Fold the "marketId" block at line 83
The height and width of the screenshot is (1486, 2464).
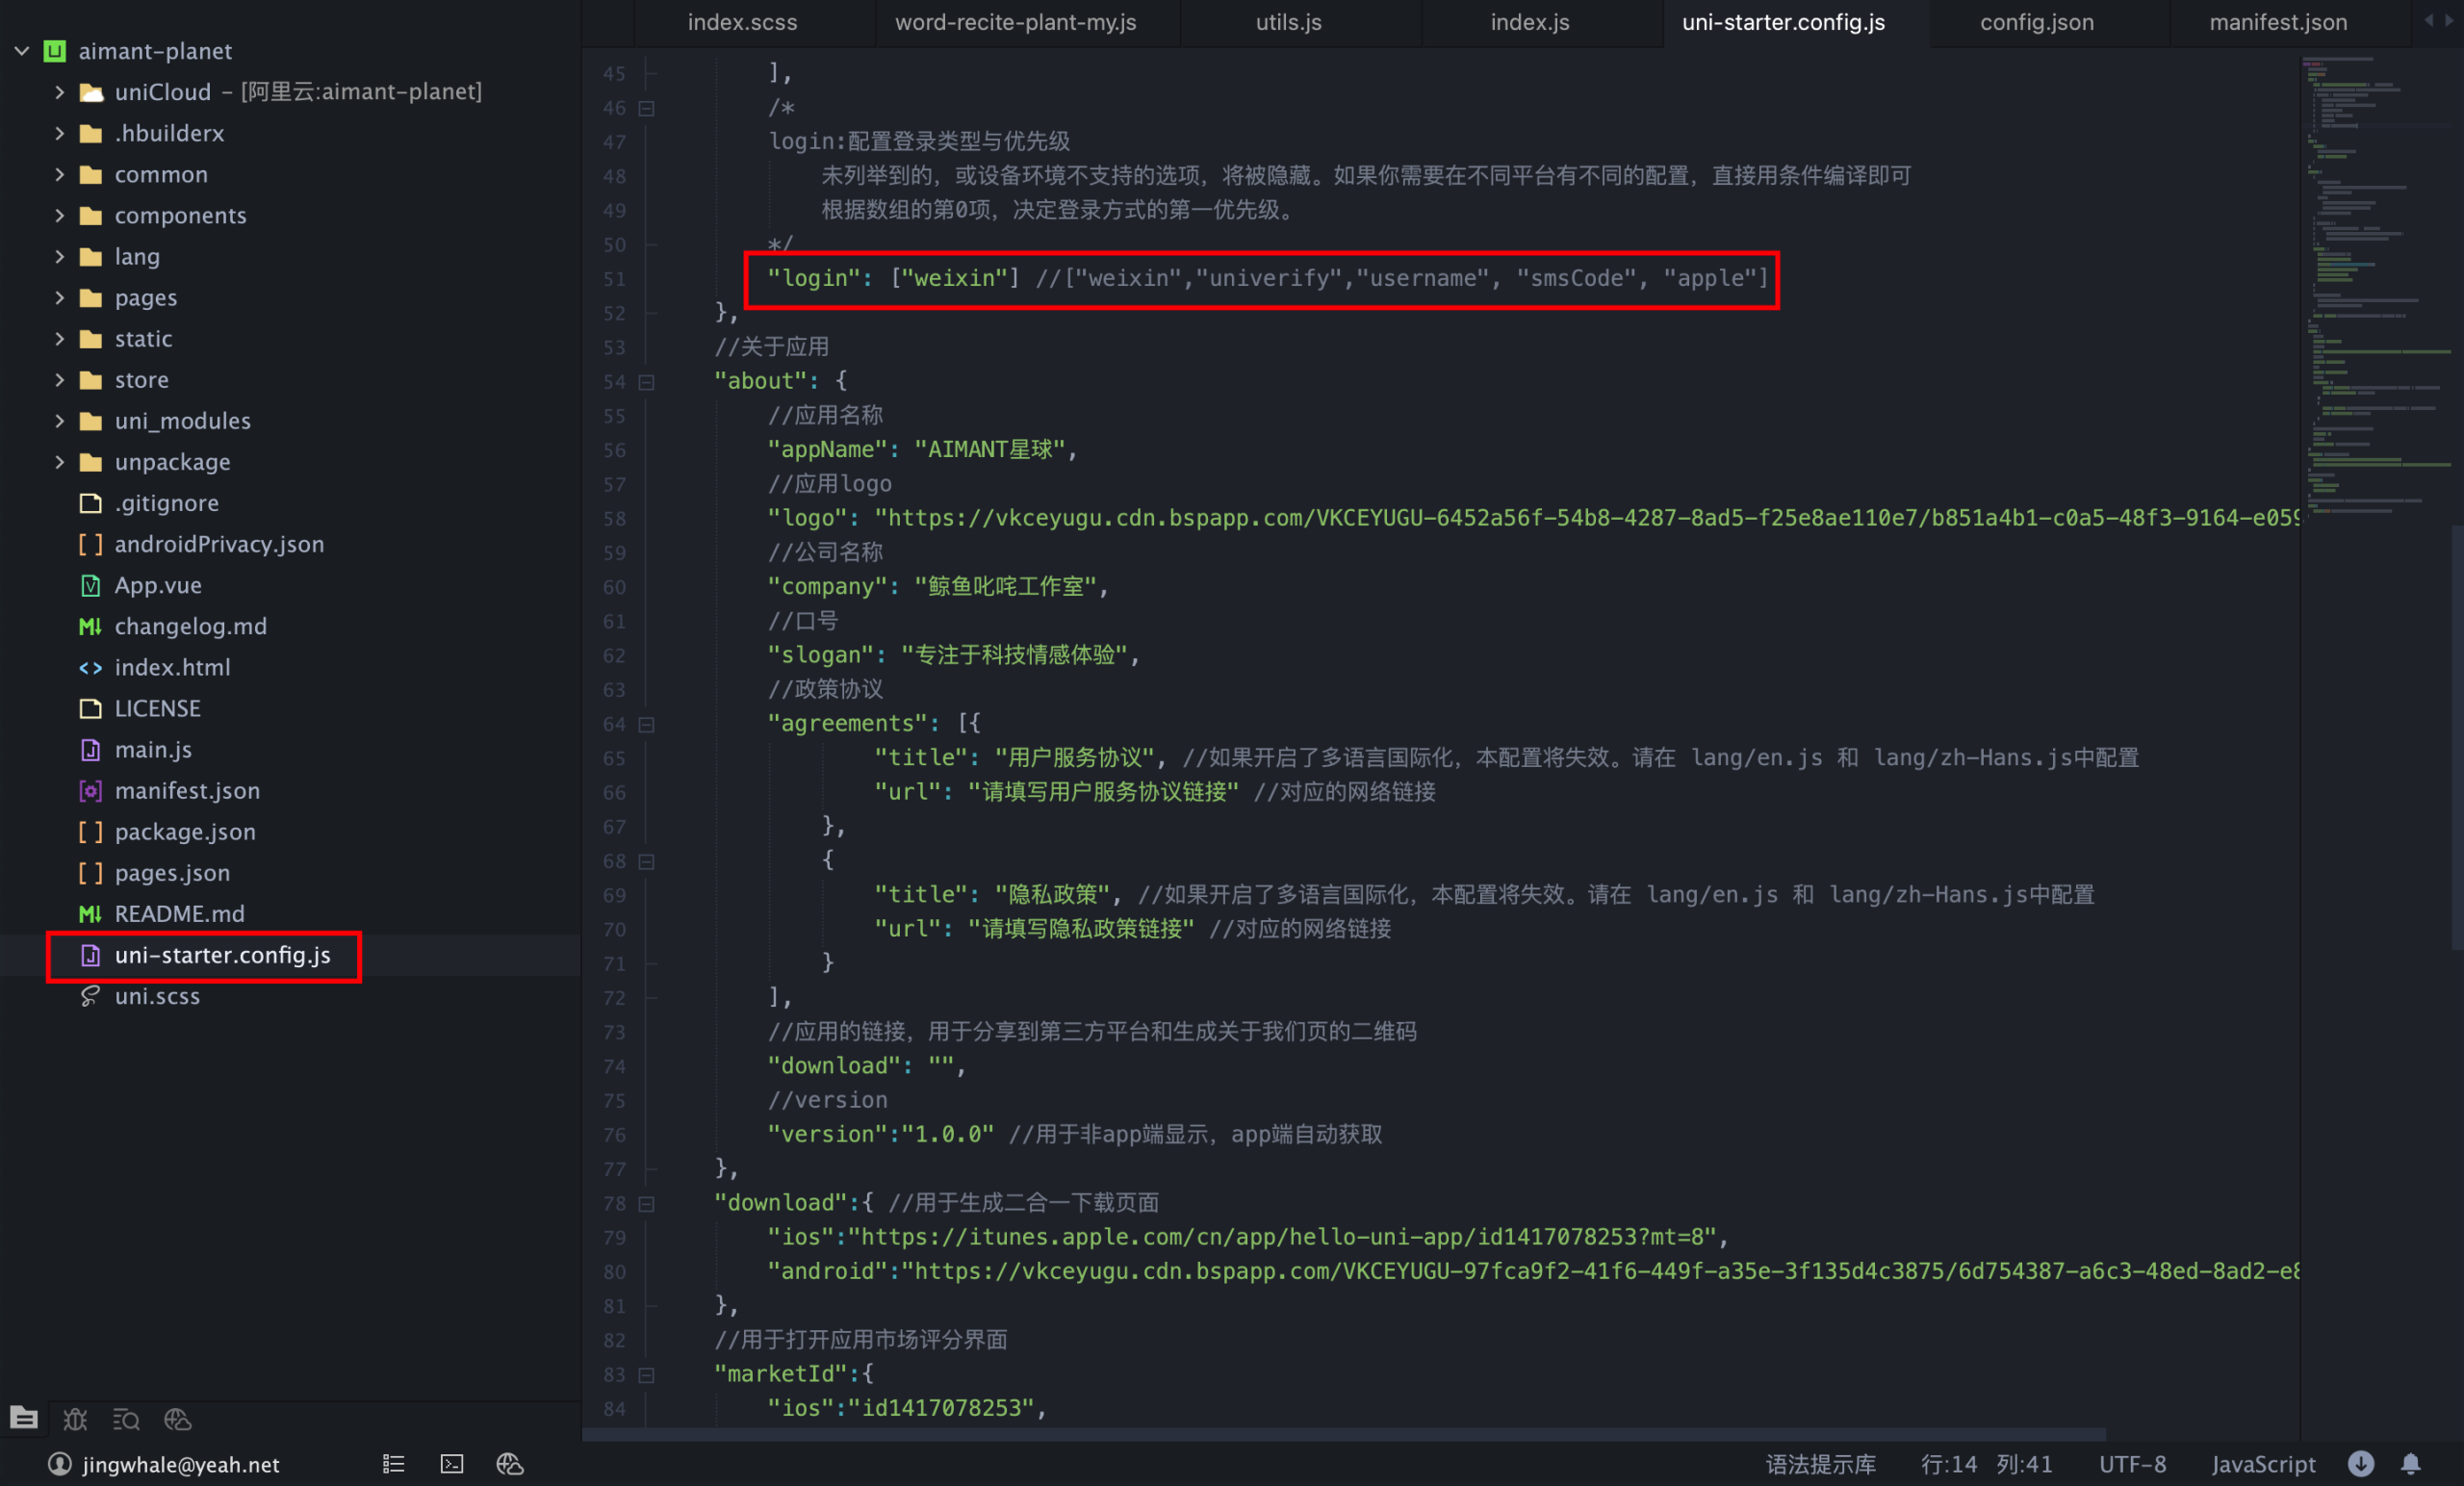[x=647, y=1375]
